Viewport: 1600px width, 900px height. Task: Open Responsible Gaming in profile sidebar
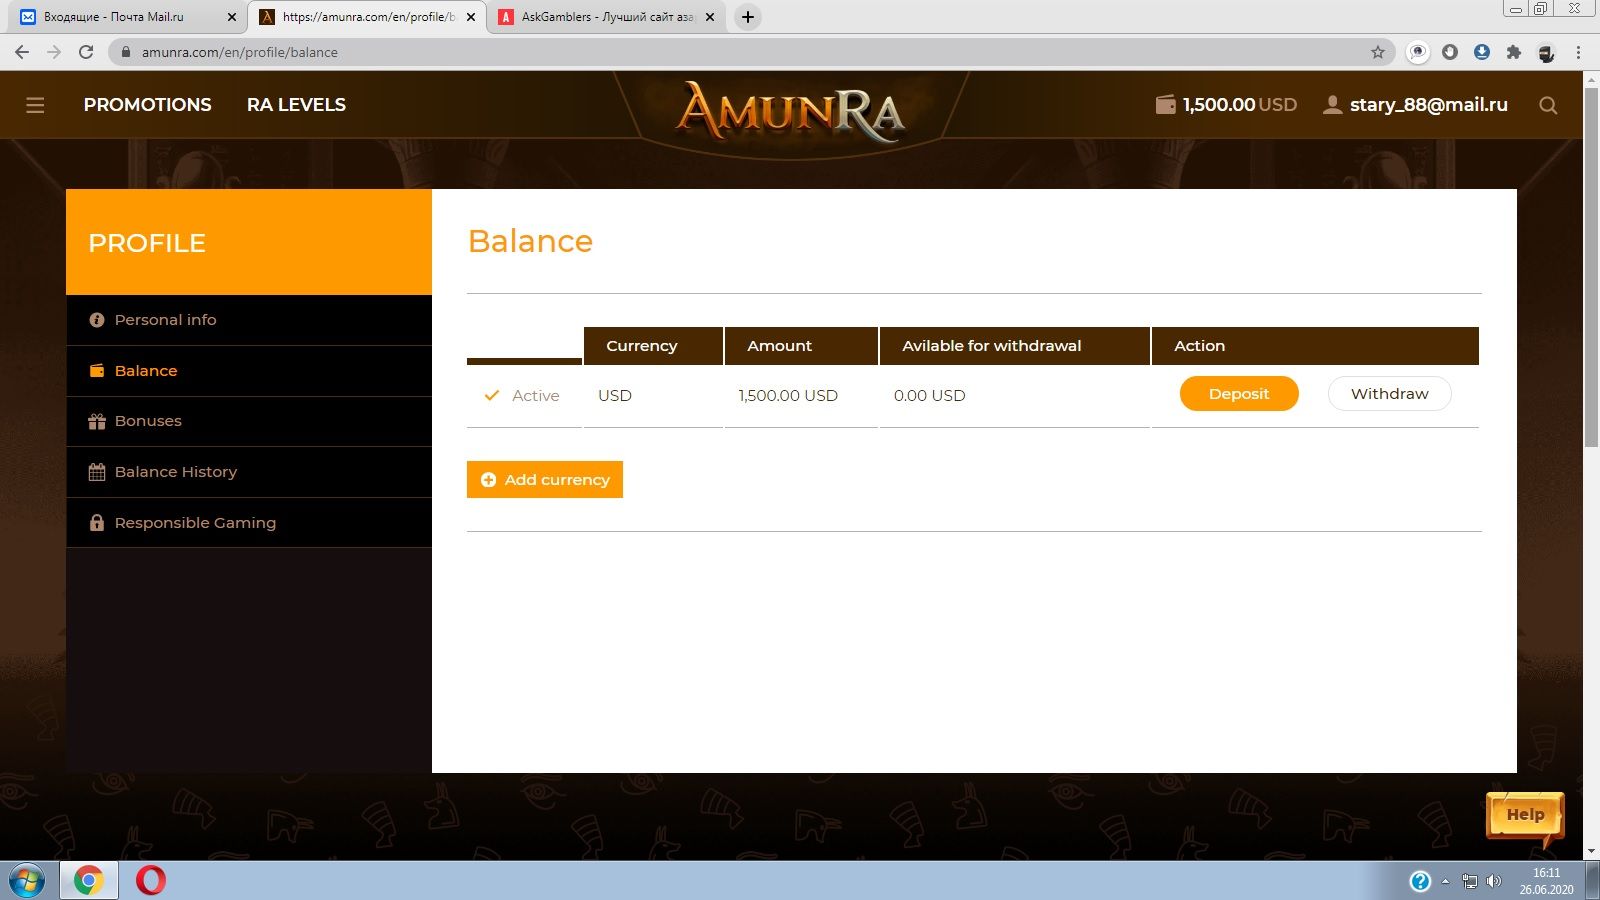(249, 523)
